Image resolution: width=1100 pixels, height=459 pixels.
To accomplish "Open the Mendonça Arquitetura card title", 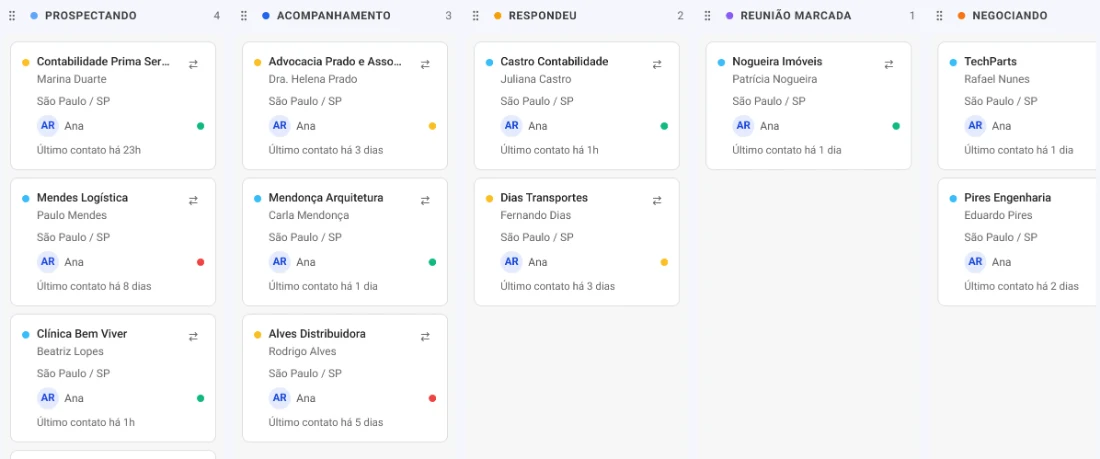I will 326,198.
